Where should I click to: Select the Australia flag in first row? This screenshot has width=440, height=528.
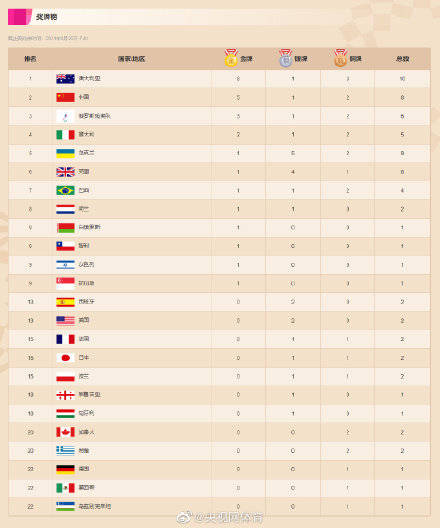[65, 78]
